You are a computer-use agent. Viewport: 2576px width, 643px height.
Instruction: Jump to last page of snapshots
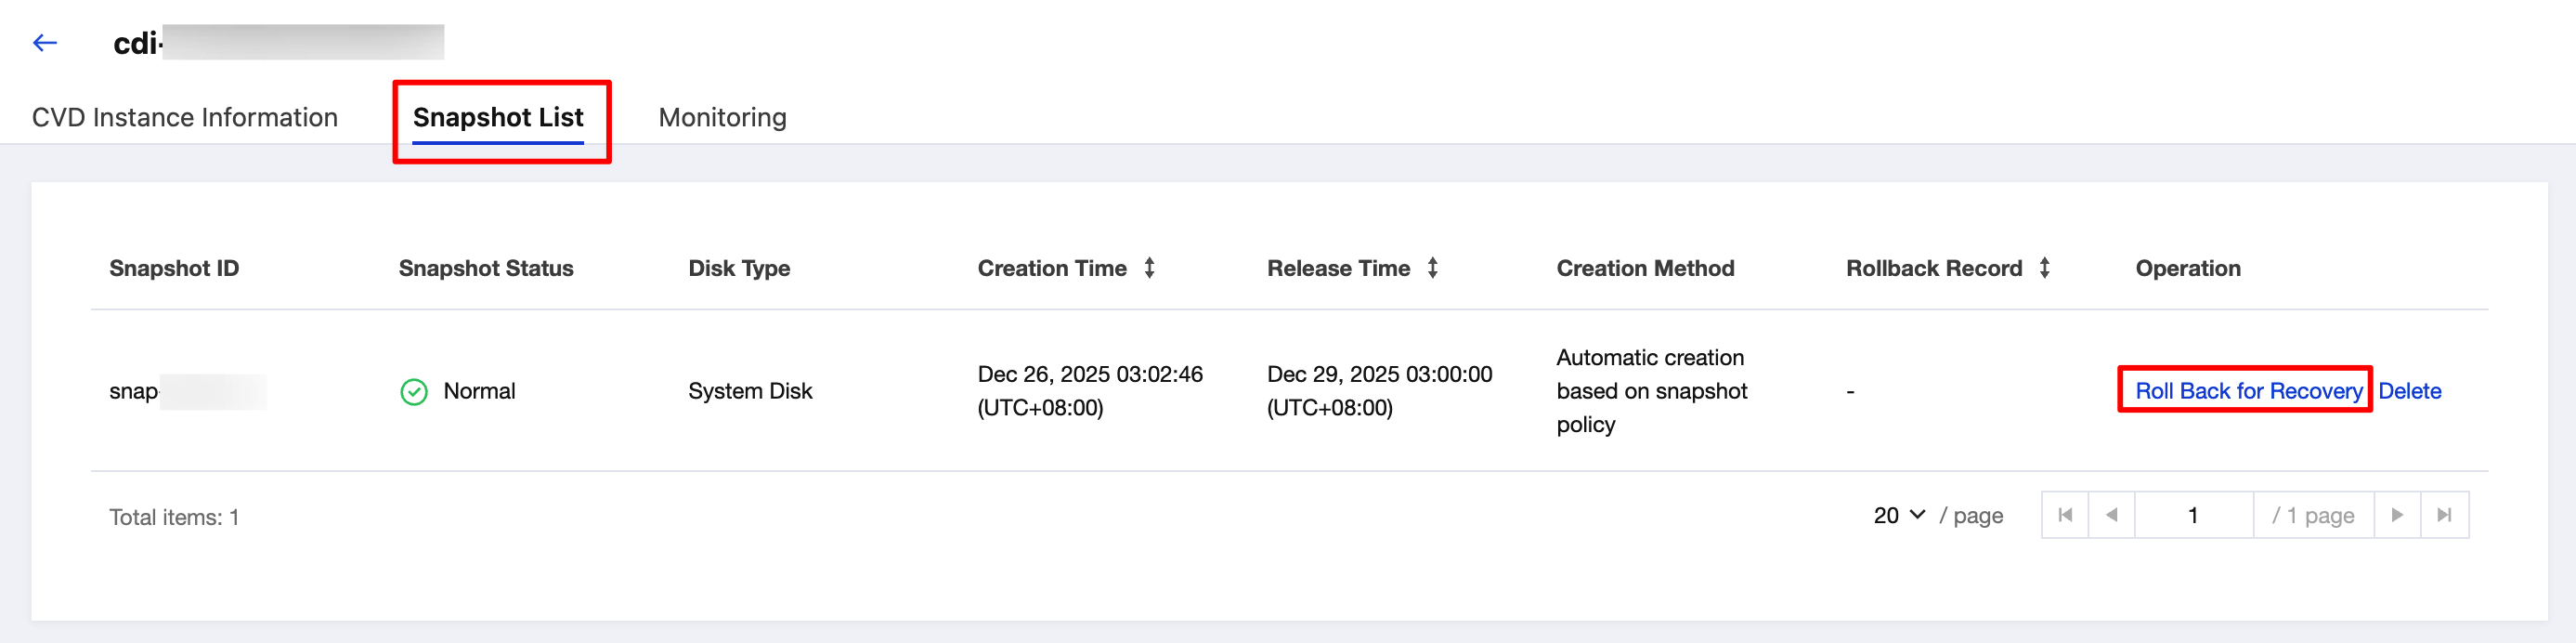coord(2444,515)
